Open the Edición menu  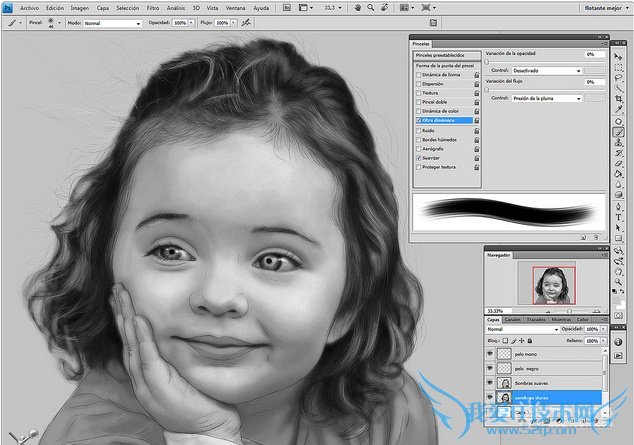click(55, 8)
